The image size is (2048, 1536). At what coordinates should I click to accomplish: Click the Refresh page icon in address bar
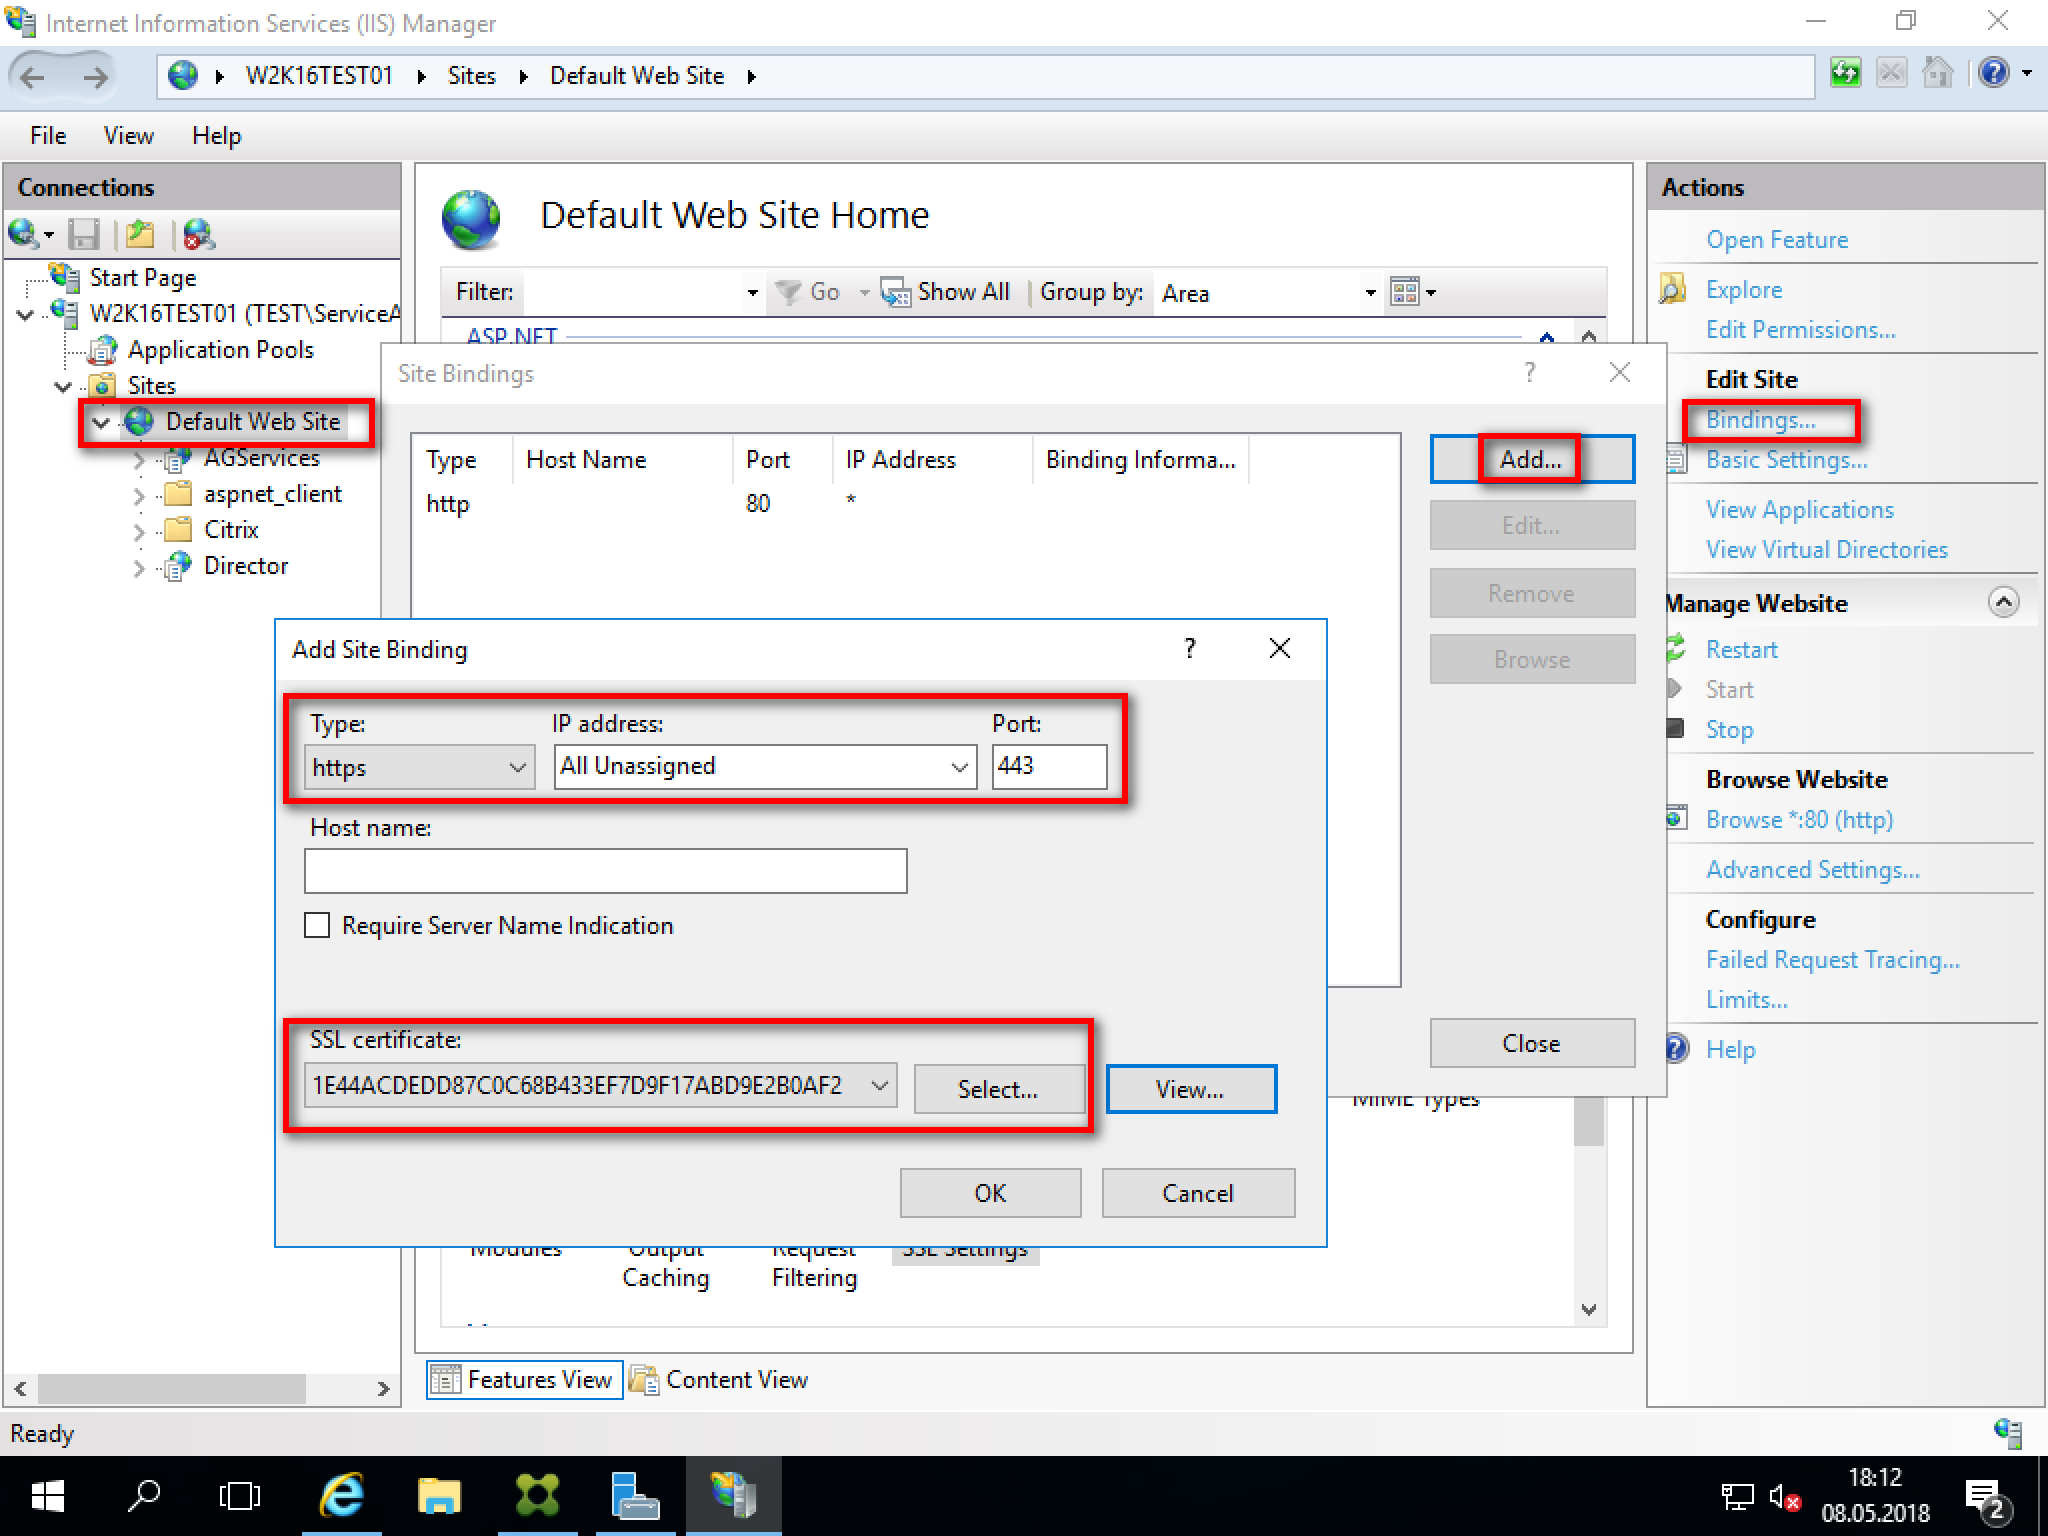click(1845, 74)
